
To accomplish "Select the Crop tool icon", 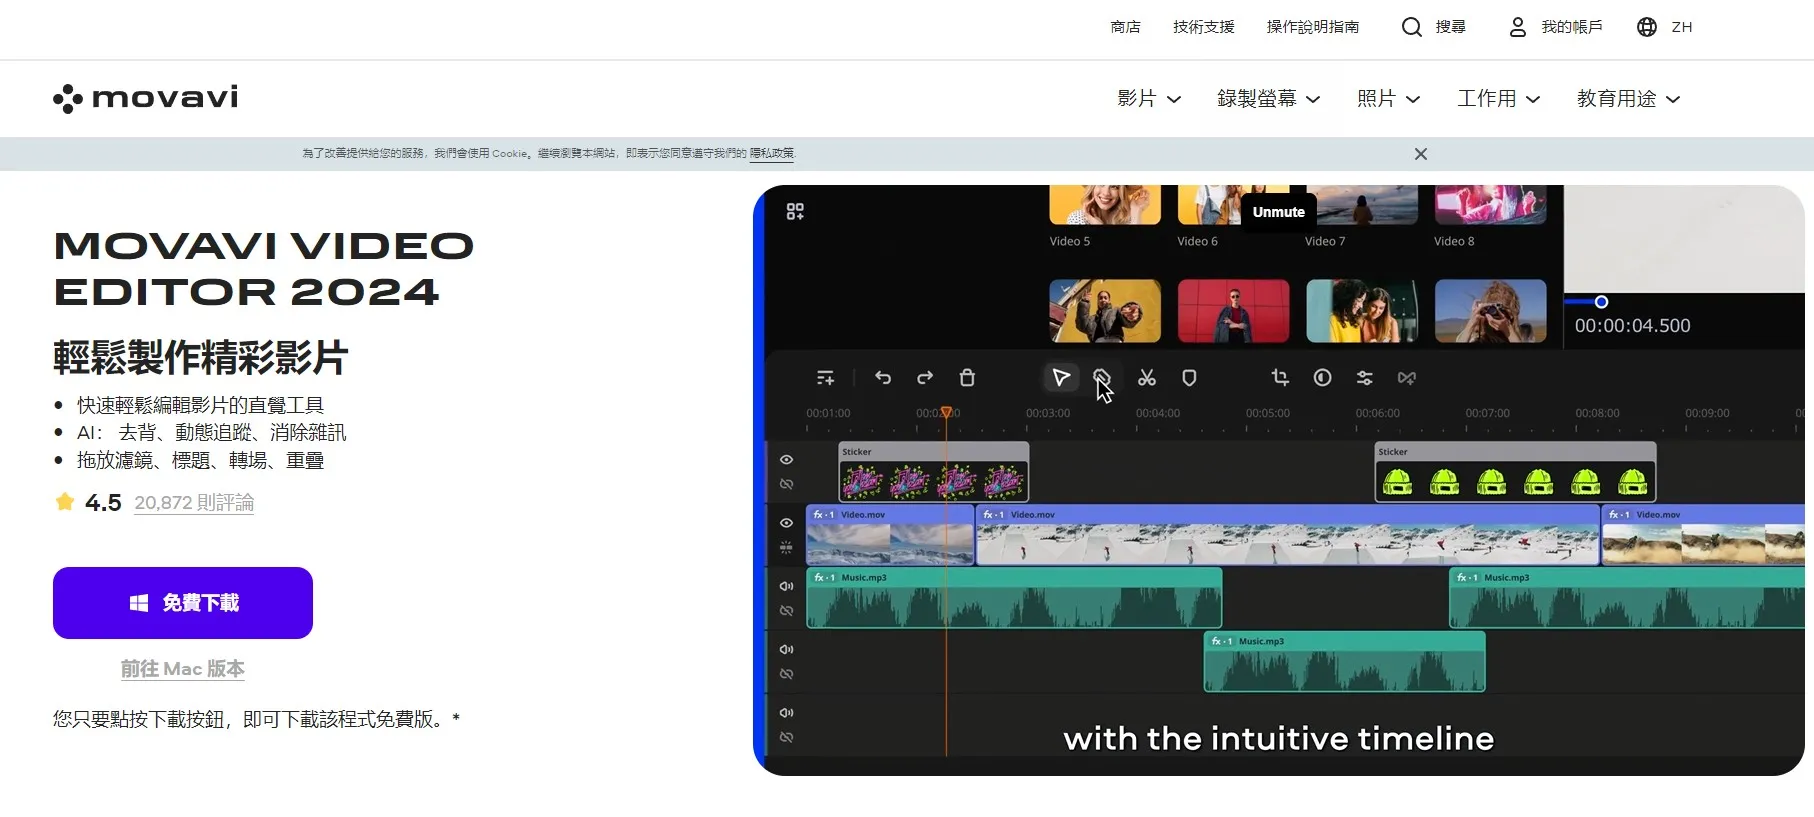I will click(x=1280, y=377).
